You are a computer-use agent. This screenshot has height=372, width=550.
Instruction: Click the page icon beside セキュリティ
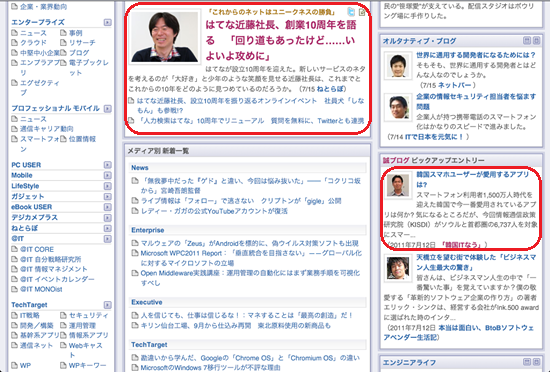(x=63, y=315)
